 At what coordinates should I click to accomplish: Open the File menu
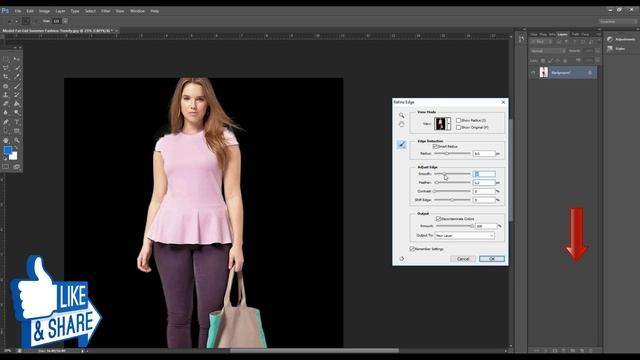(18, 11)
